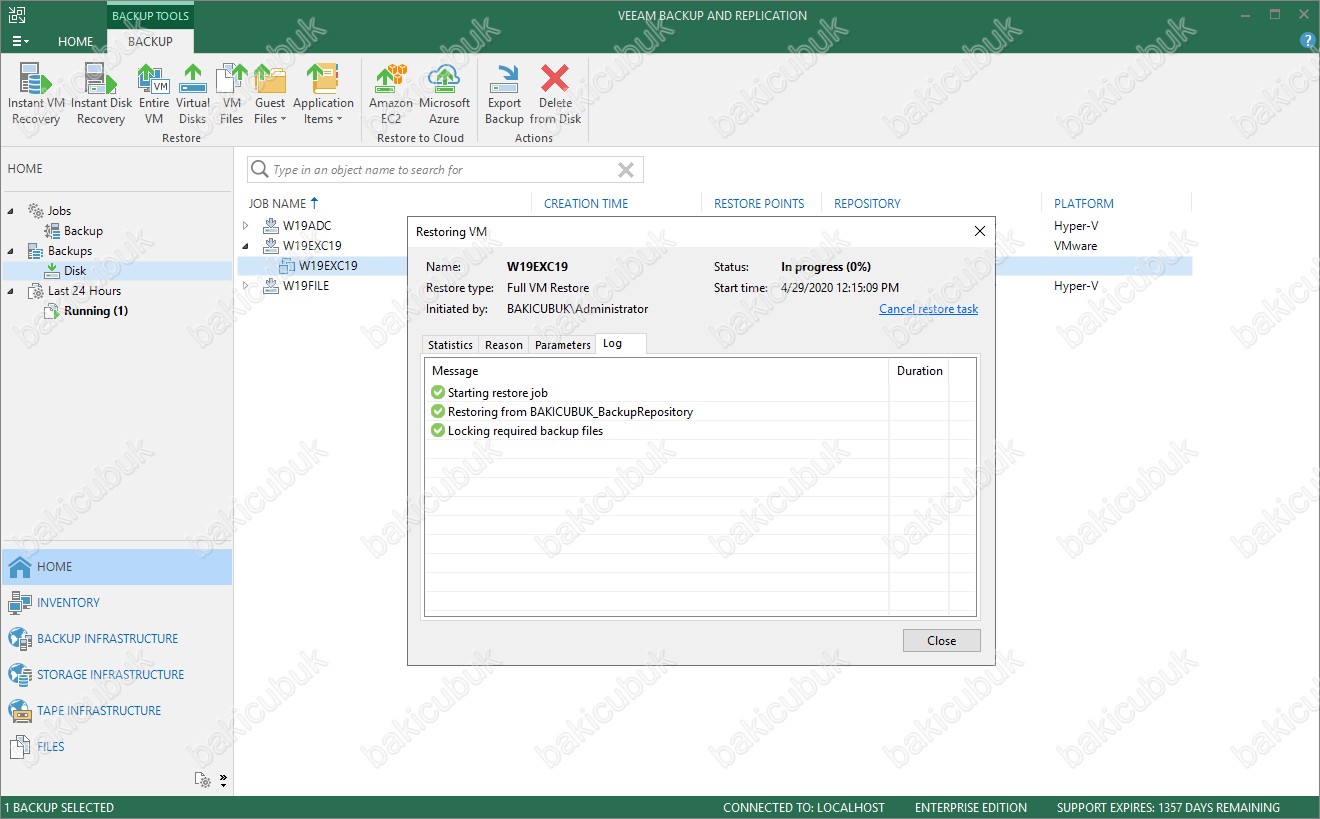Start Instant Disk Recovery

tap(101, 94)
